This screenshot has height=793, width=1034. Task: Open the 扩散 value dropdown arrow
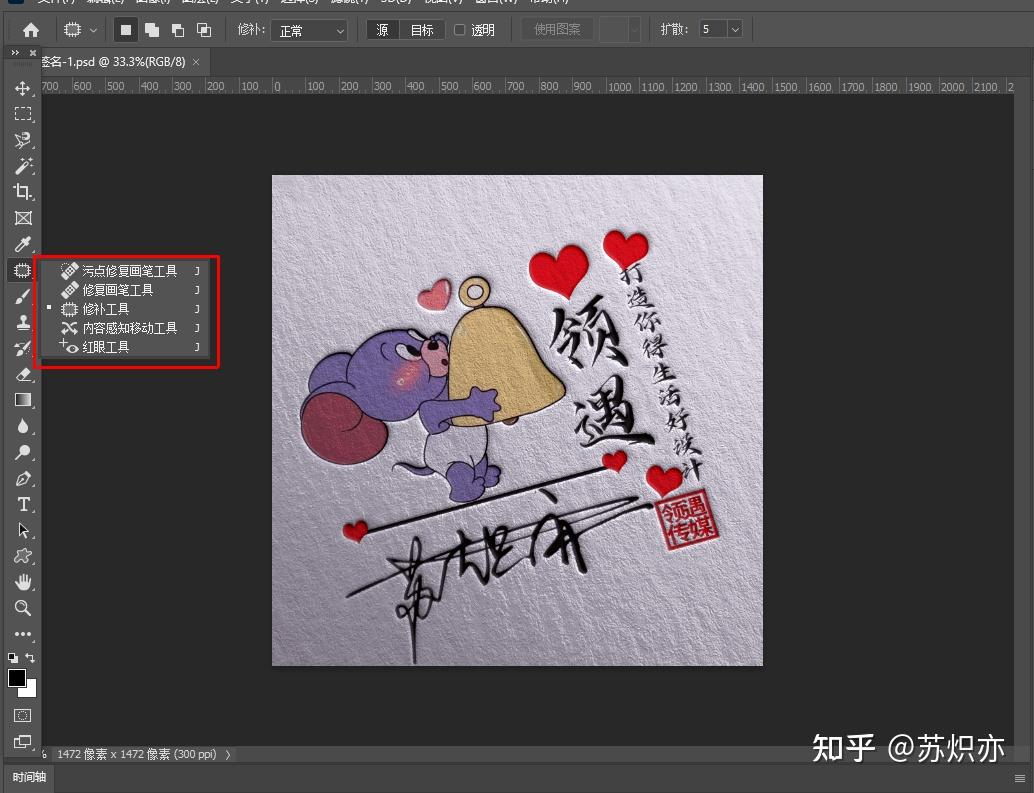735,30
